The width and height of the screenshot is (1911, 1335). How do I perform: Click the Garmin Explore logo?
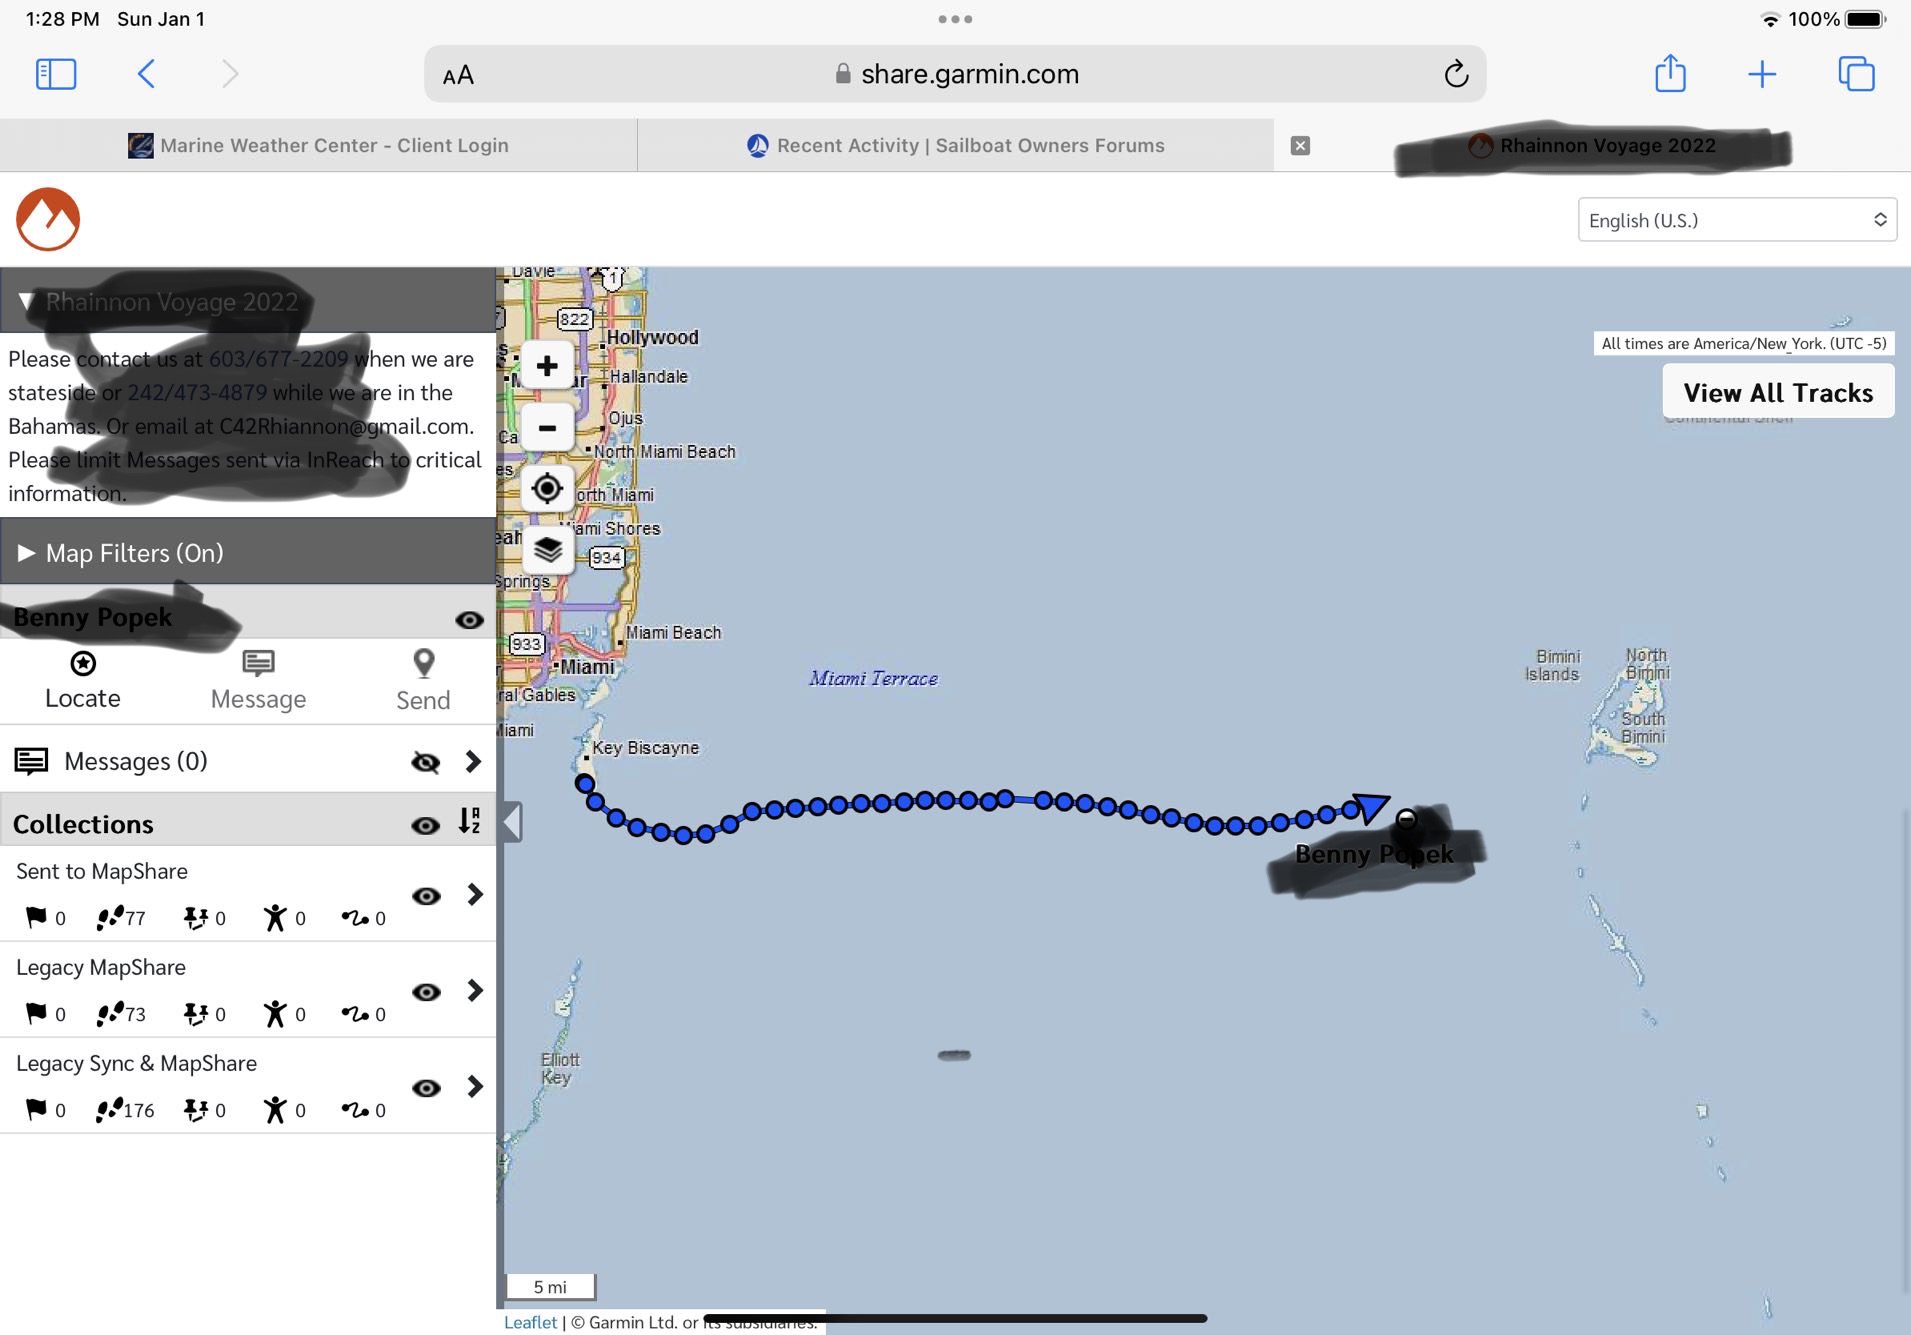click(x=48, y=219)
